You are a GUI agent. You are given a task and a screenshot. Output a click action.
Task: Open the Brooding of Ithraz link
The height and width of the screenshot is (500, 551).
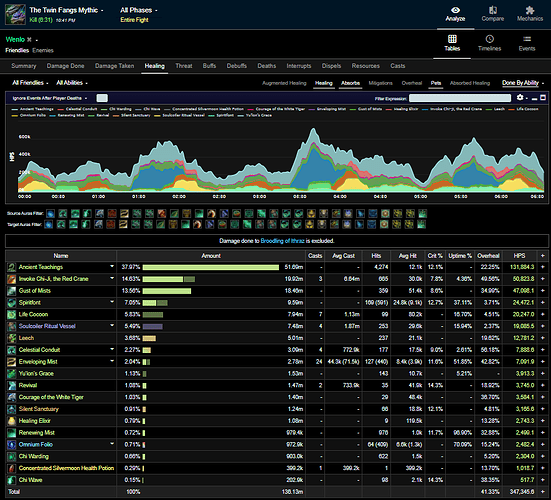pos(282,241)
